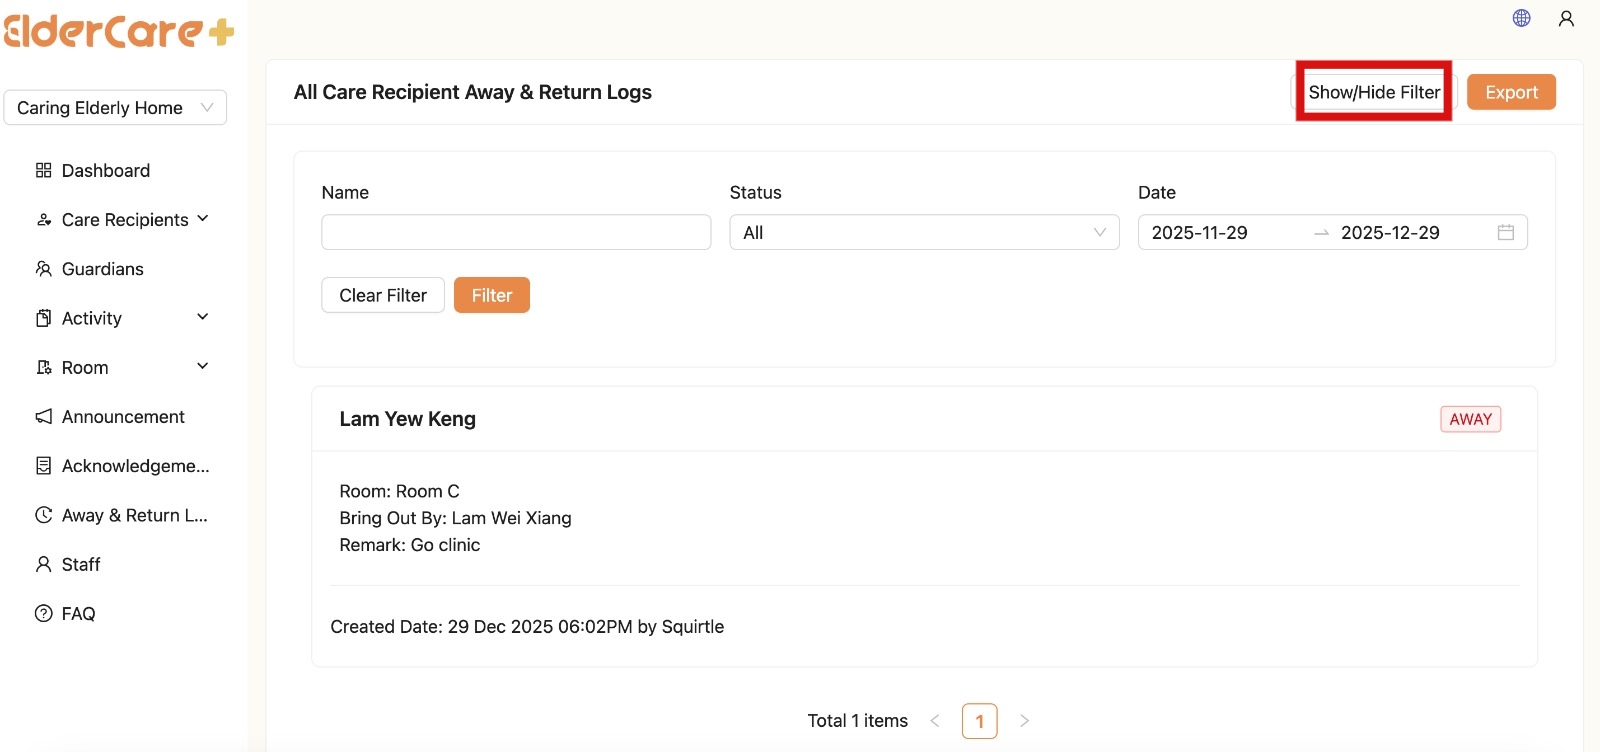Open Announcement in the sidebar
This screenshot has width=1600, height=752.
coord(122,416)
